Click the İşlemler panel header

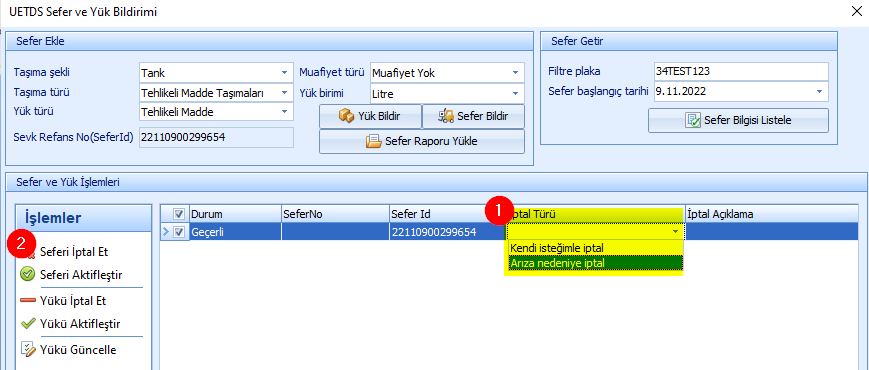click(x=83, y=218)
